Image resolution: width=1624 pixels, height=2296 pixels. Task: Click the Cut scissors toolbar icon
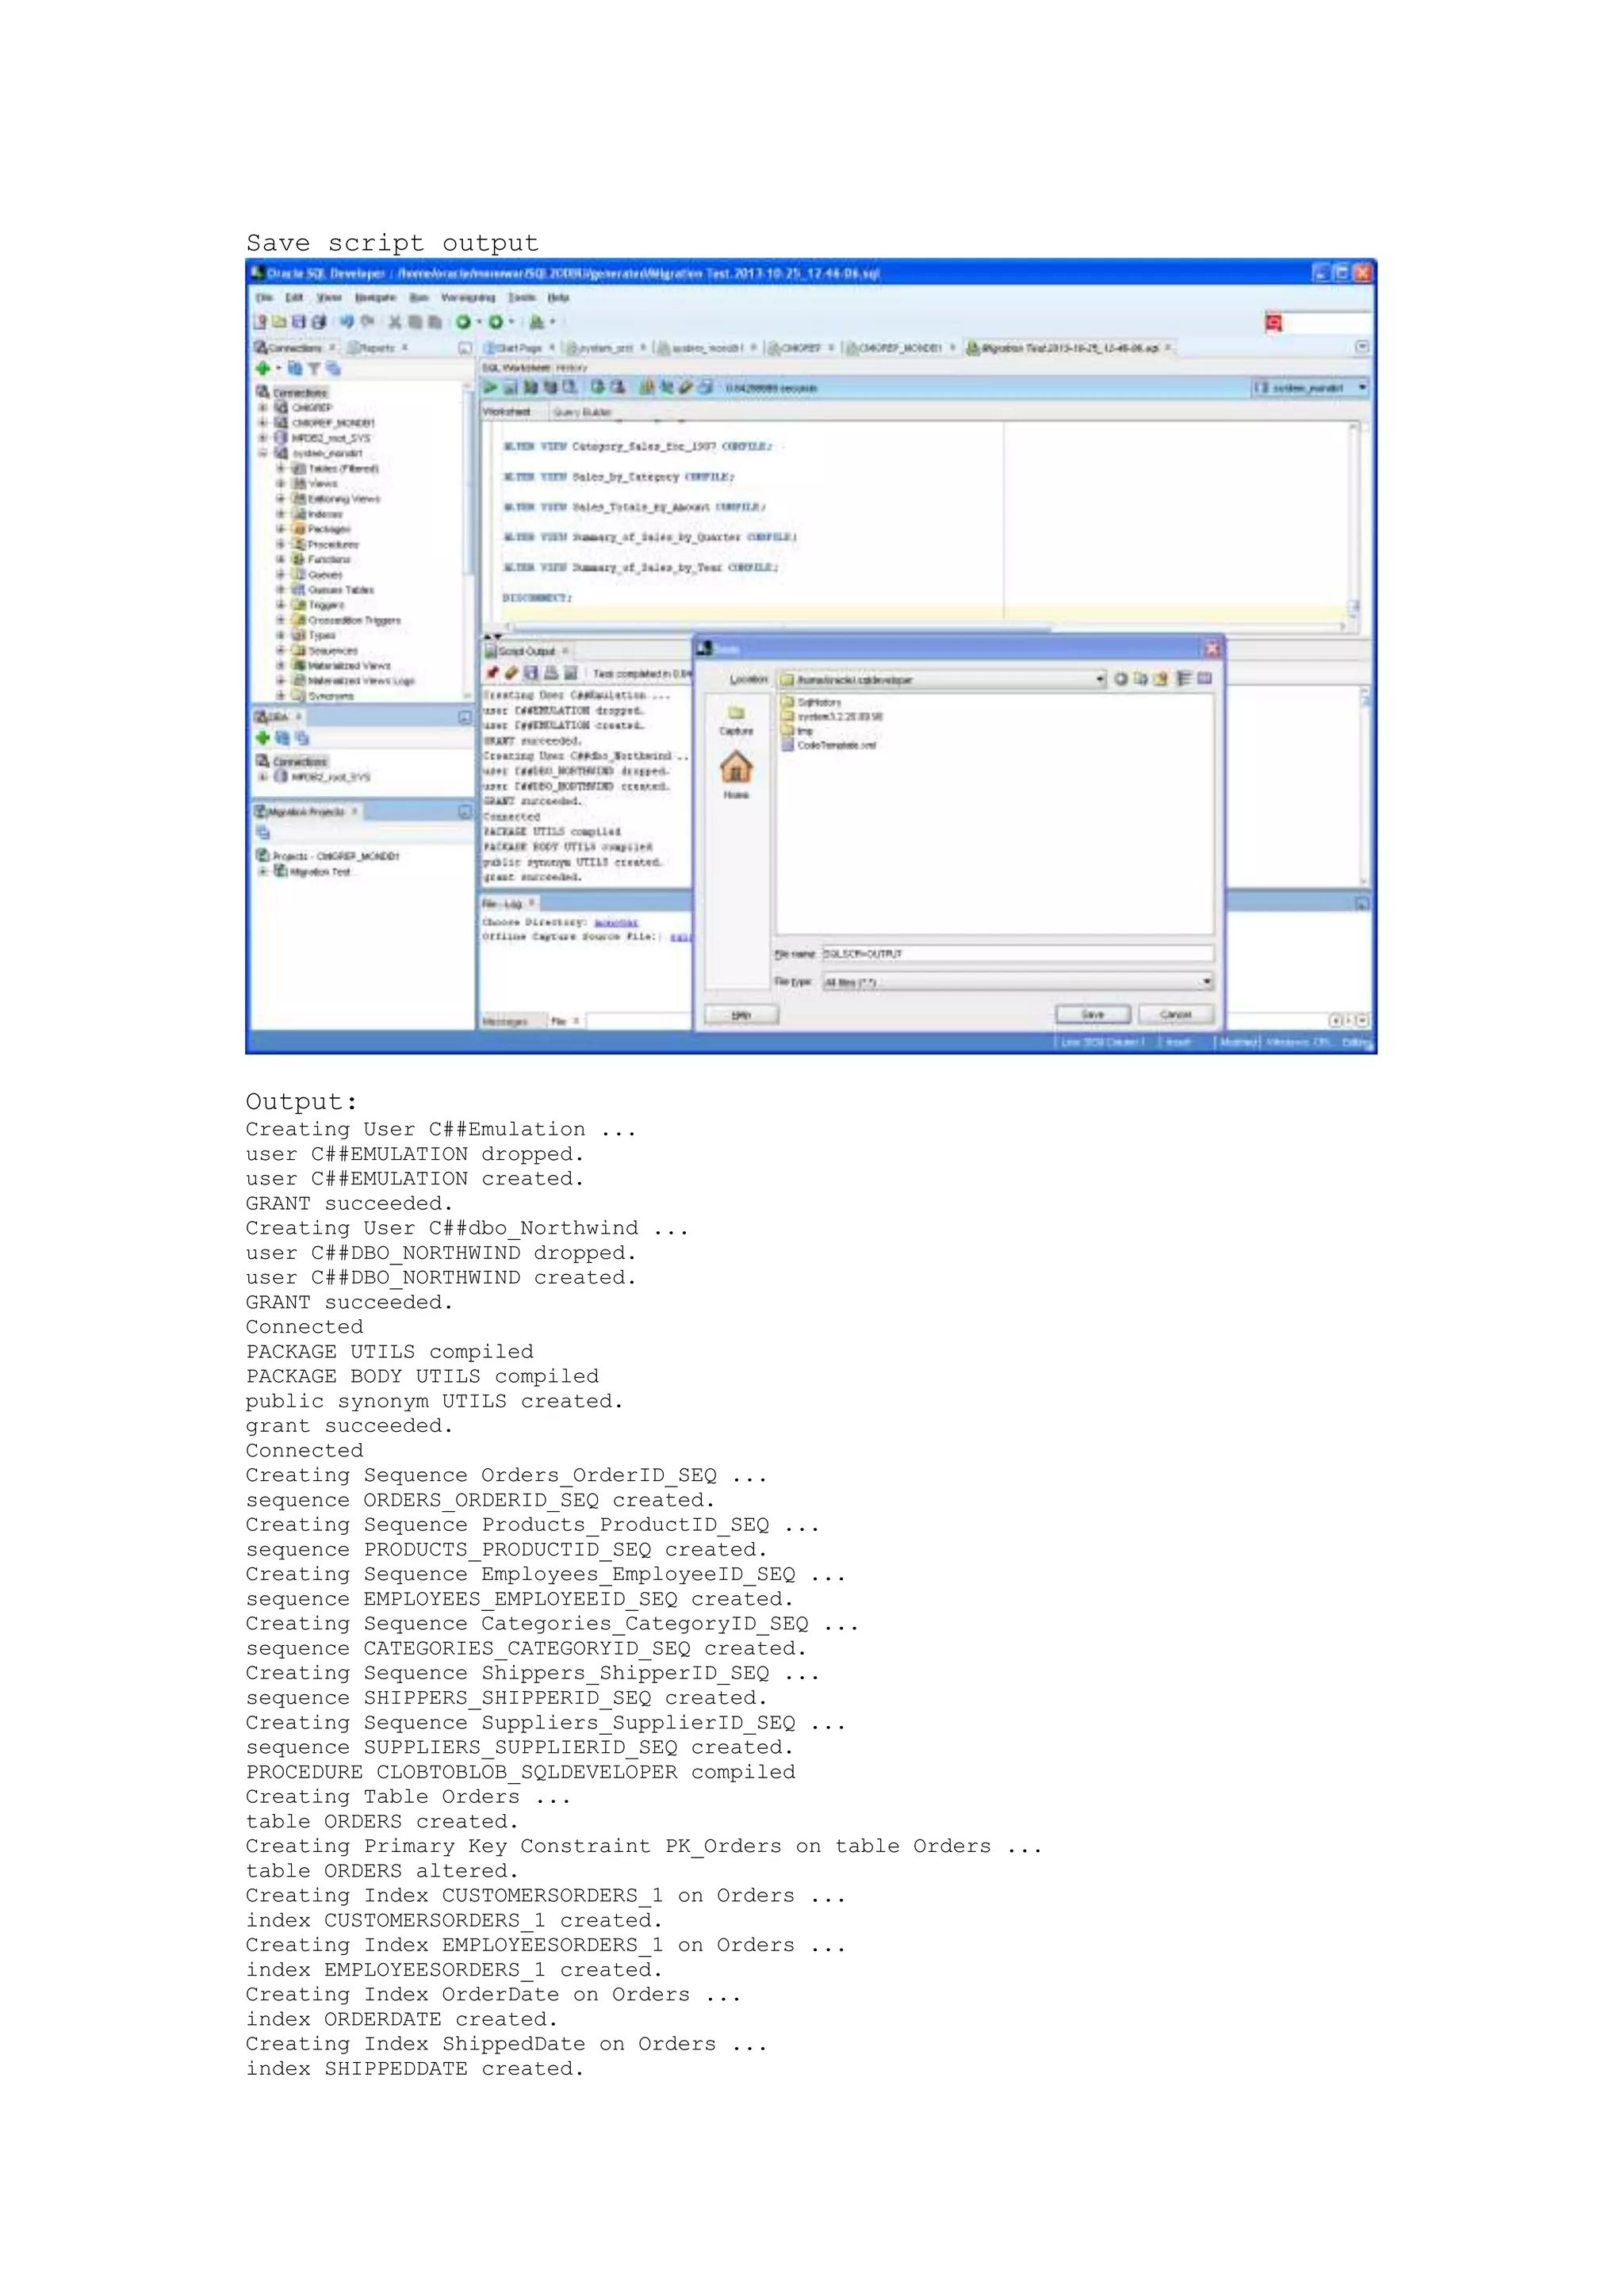[x=394, y=322]
